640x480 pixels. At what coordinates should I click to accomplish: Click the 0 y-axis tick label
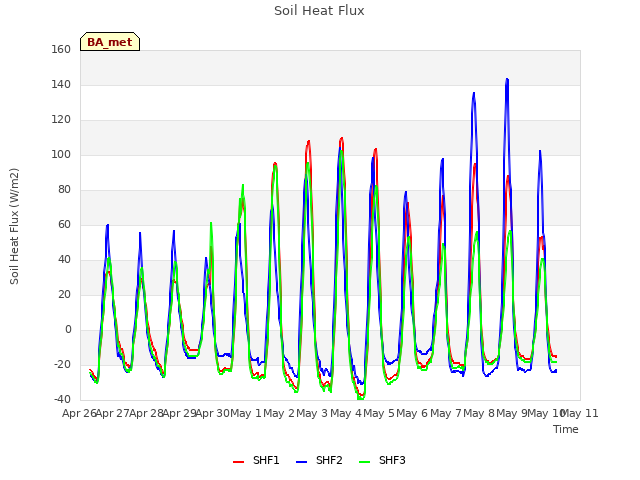68,329
